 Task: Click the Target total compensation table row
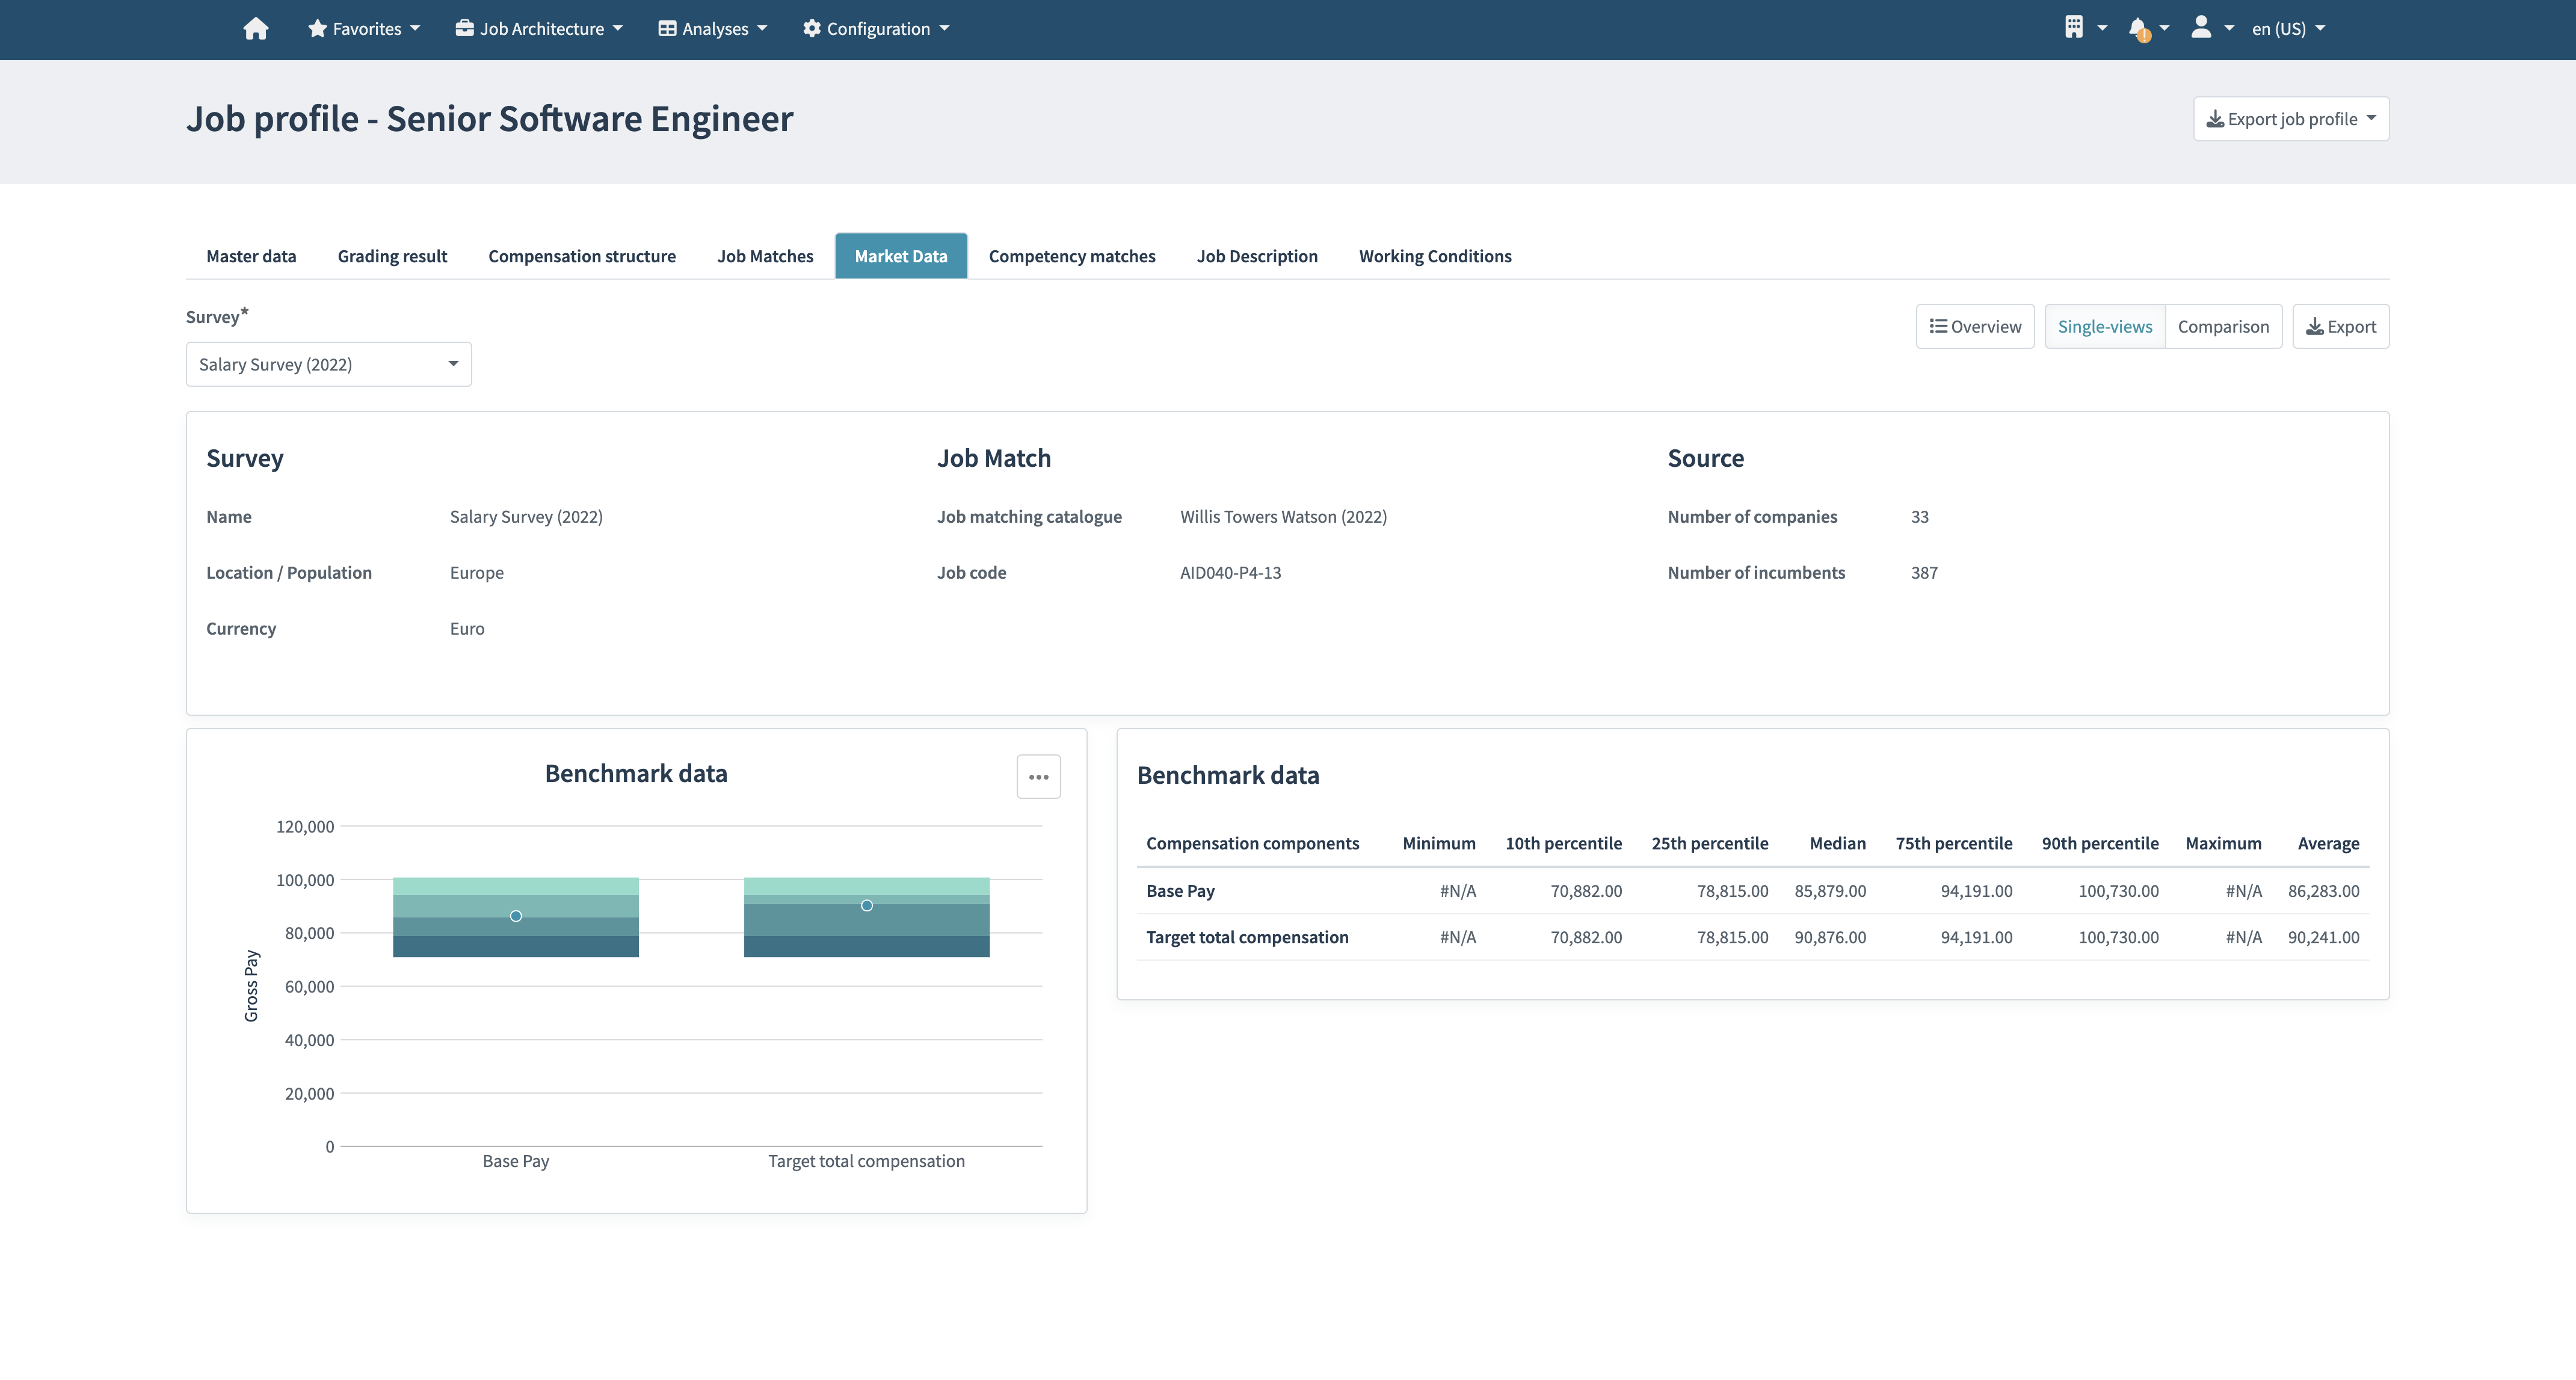[1246, 937]
